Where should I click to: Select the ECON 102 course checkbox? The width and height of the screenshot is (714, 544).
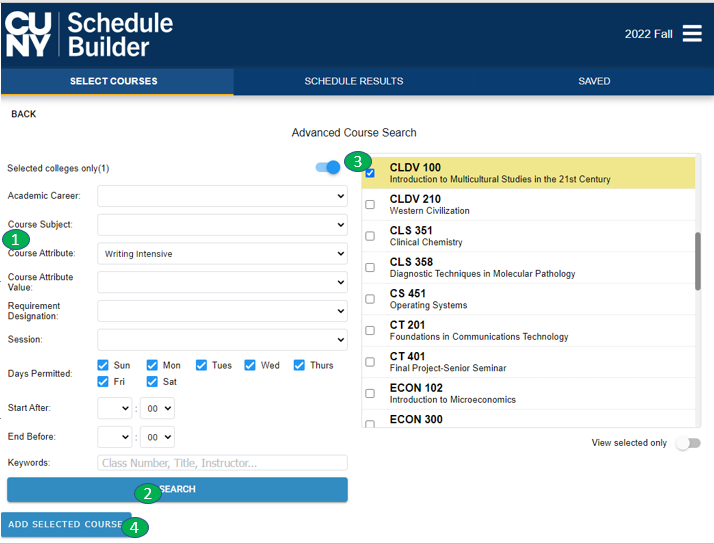pos(370,393)
